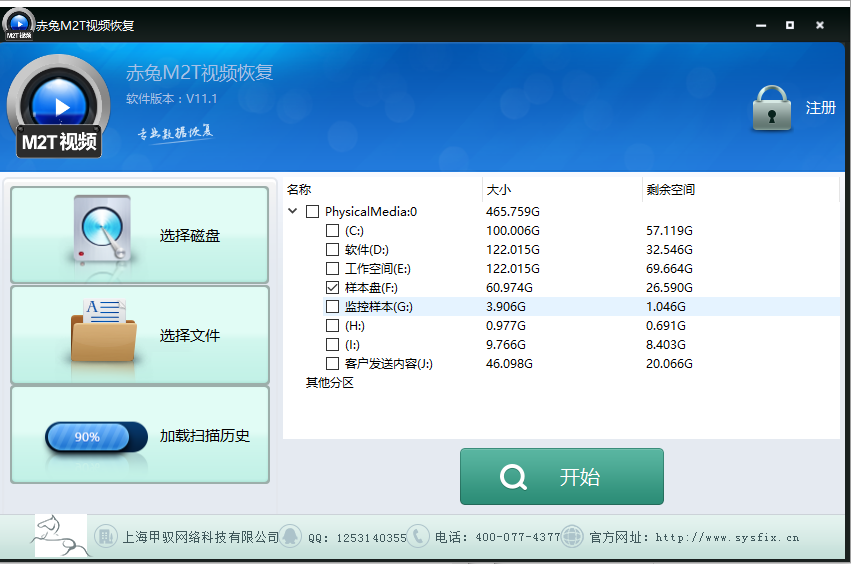Click the 465.759G size value
This screenshot has width=851, height=564.
click(x=512, y=212)
